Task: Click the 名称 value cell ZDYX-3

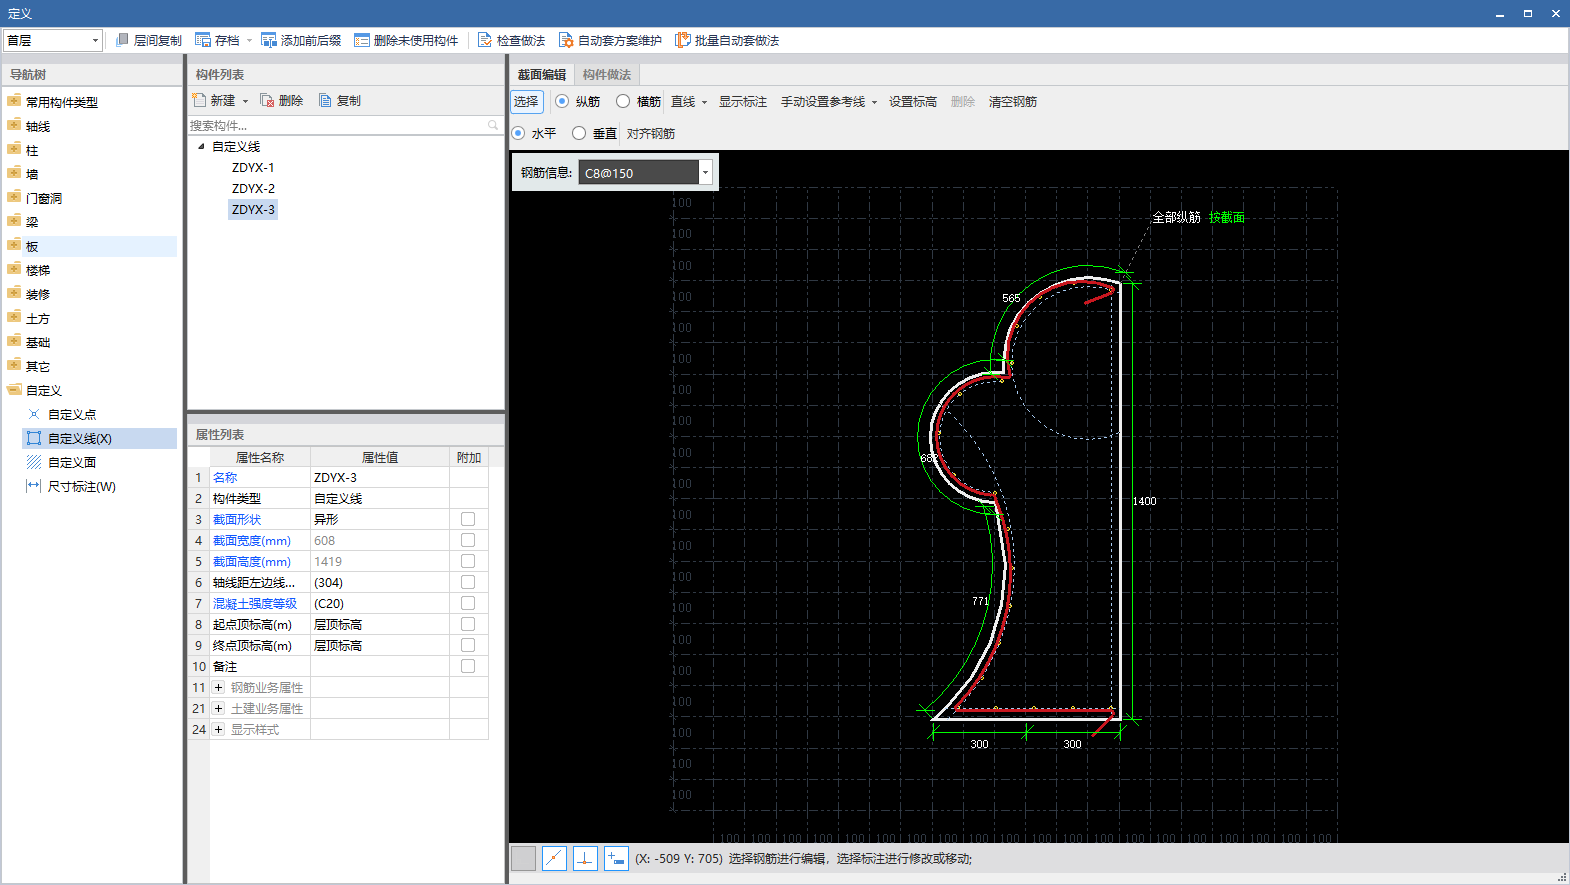Action: pyautogui.click(x=380, y=477)
